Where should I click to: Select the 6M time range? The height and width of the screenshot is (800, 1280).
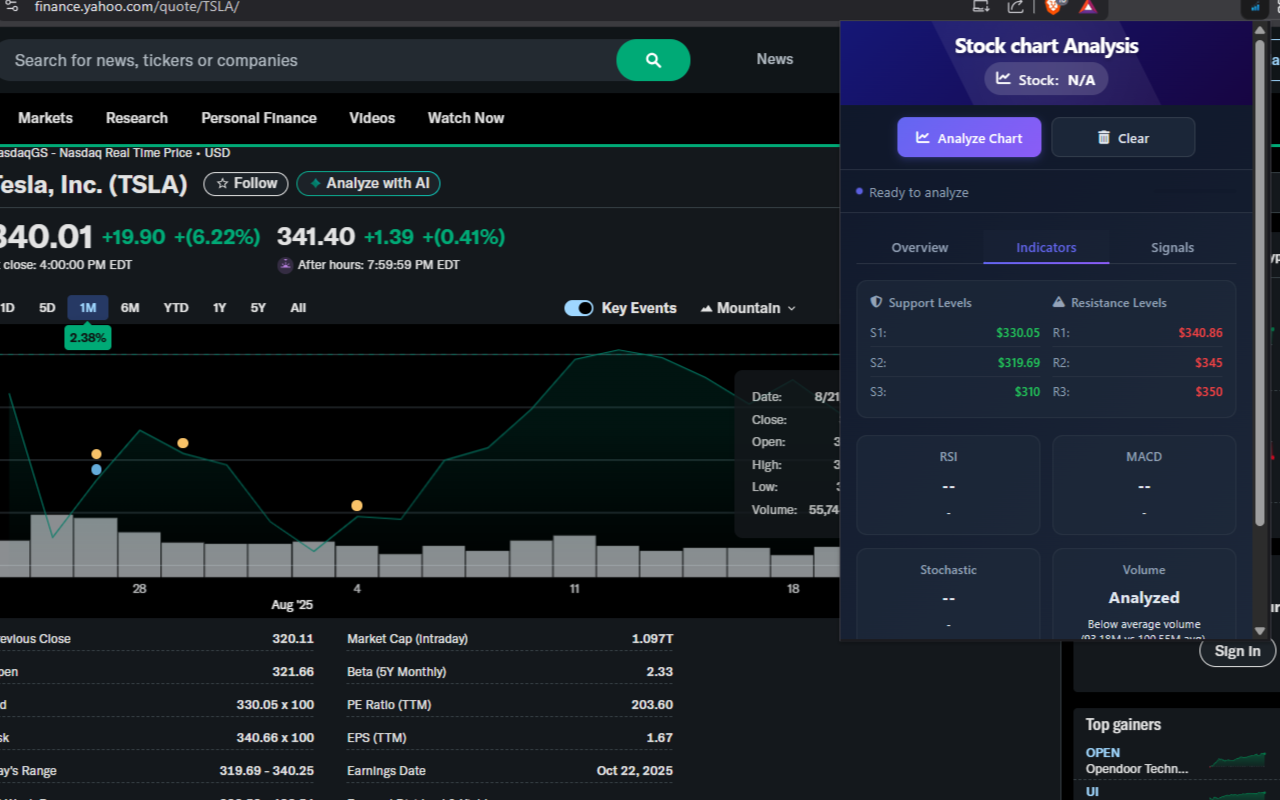click(x=130, y=308)
